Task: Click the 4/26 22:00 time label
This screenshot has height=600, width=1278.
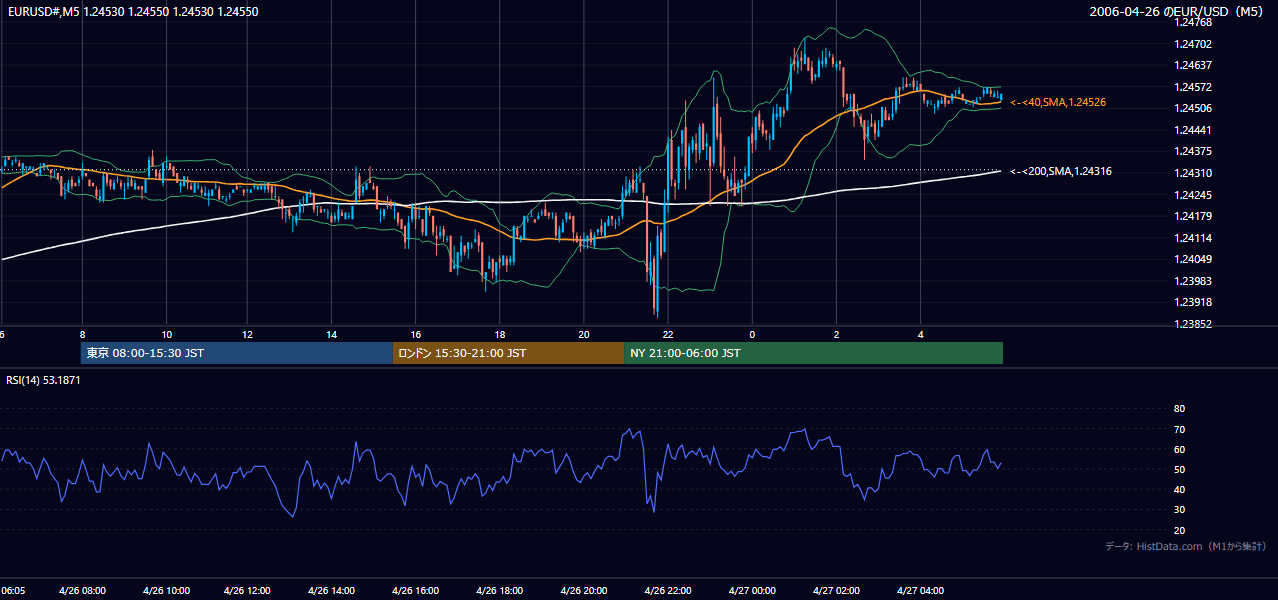Action: pos(667,591)
